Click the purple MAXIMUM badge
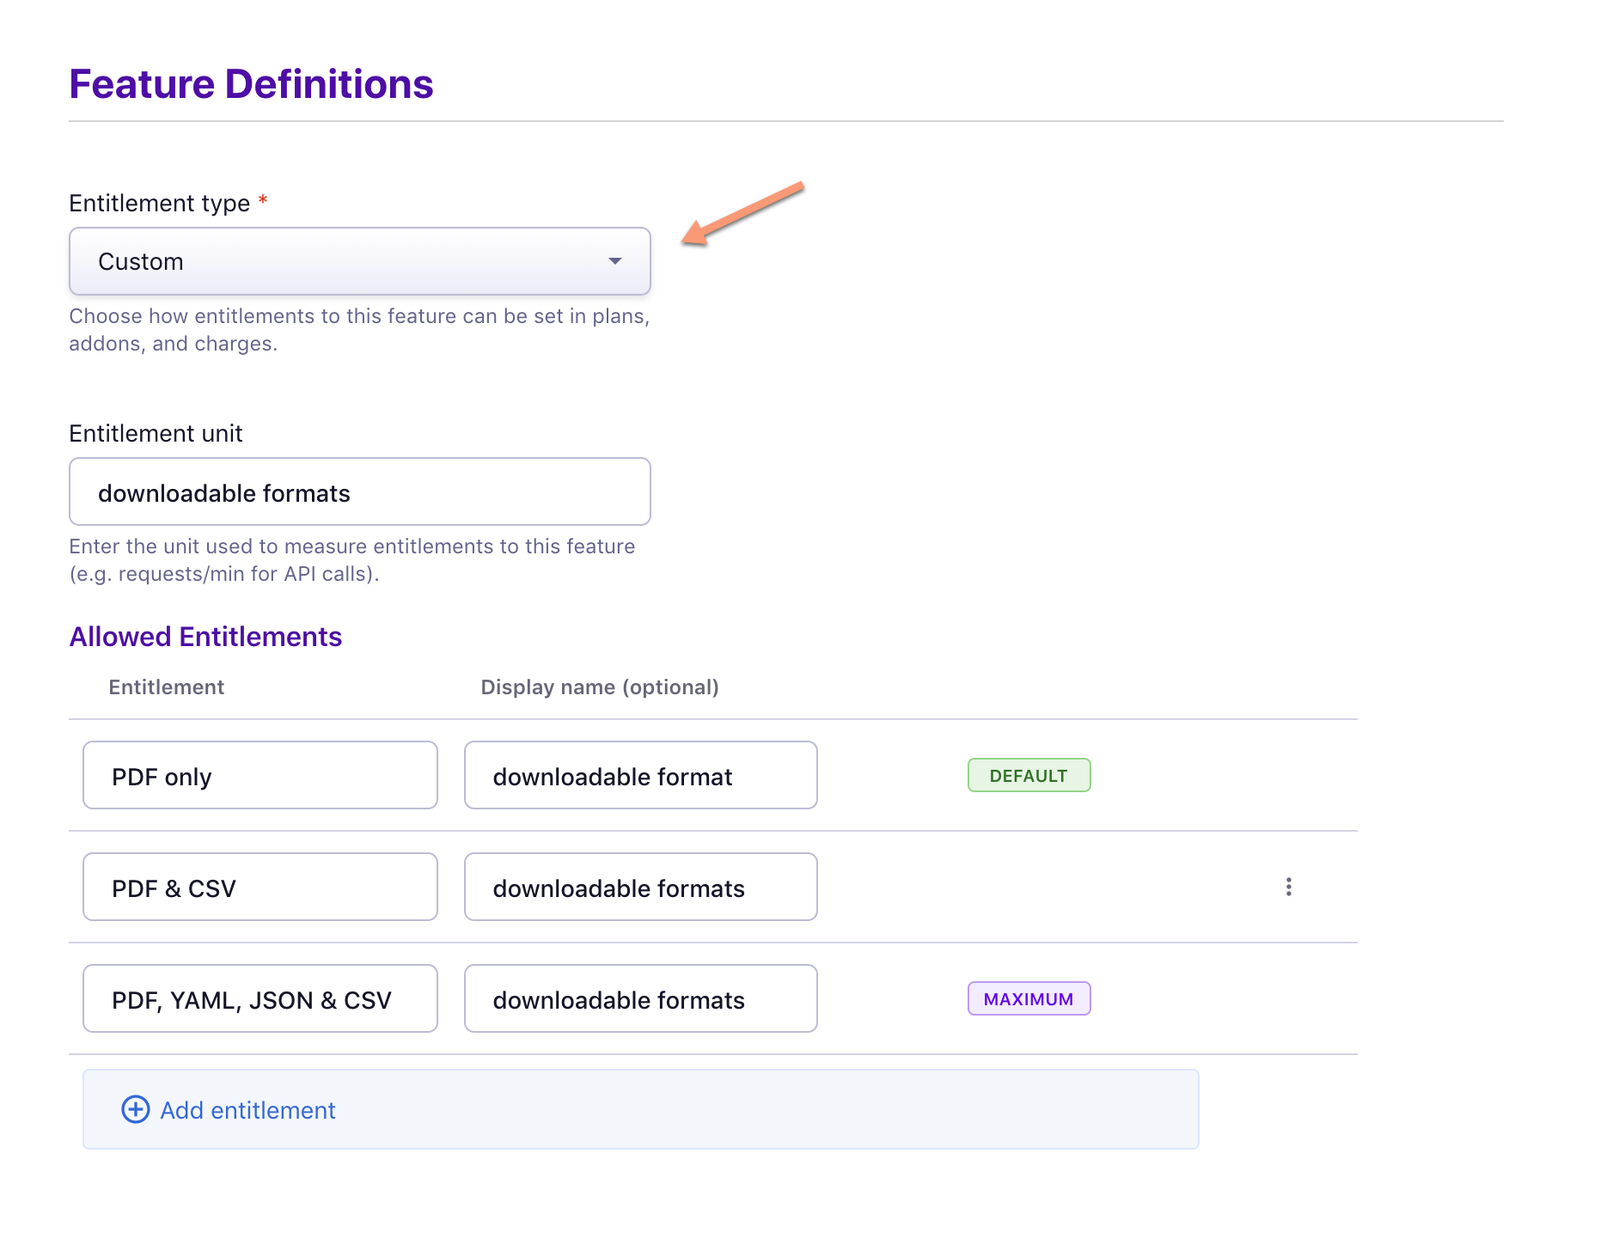Image resolution: width=1600 pixels, height=1251 pixels. [1028, 999]
